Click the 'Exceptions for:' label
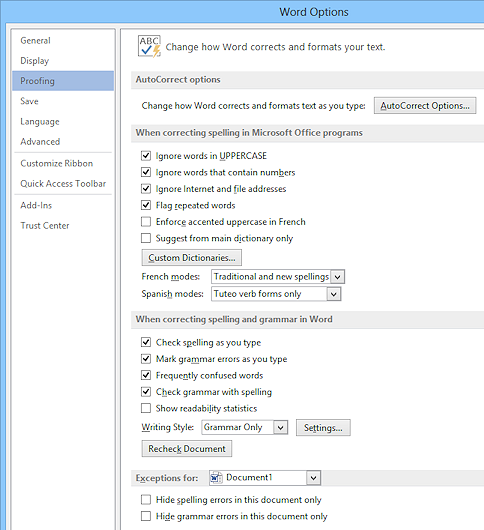Viewport: 484px width, 530px height. [x=167, y=478]
